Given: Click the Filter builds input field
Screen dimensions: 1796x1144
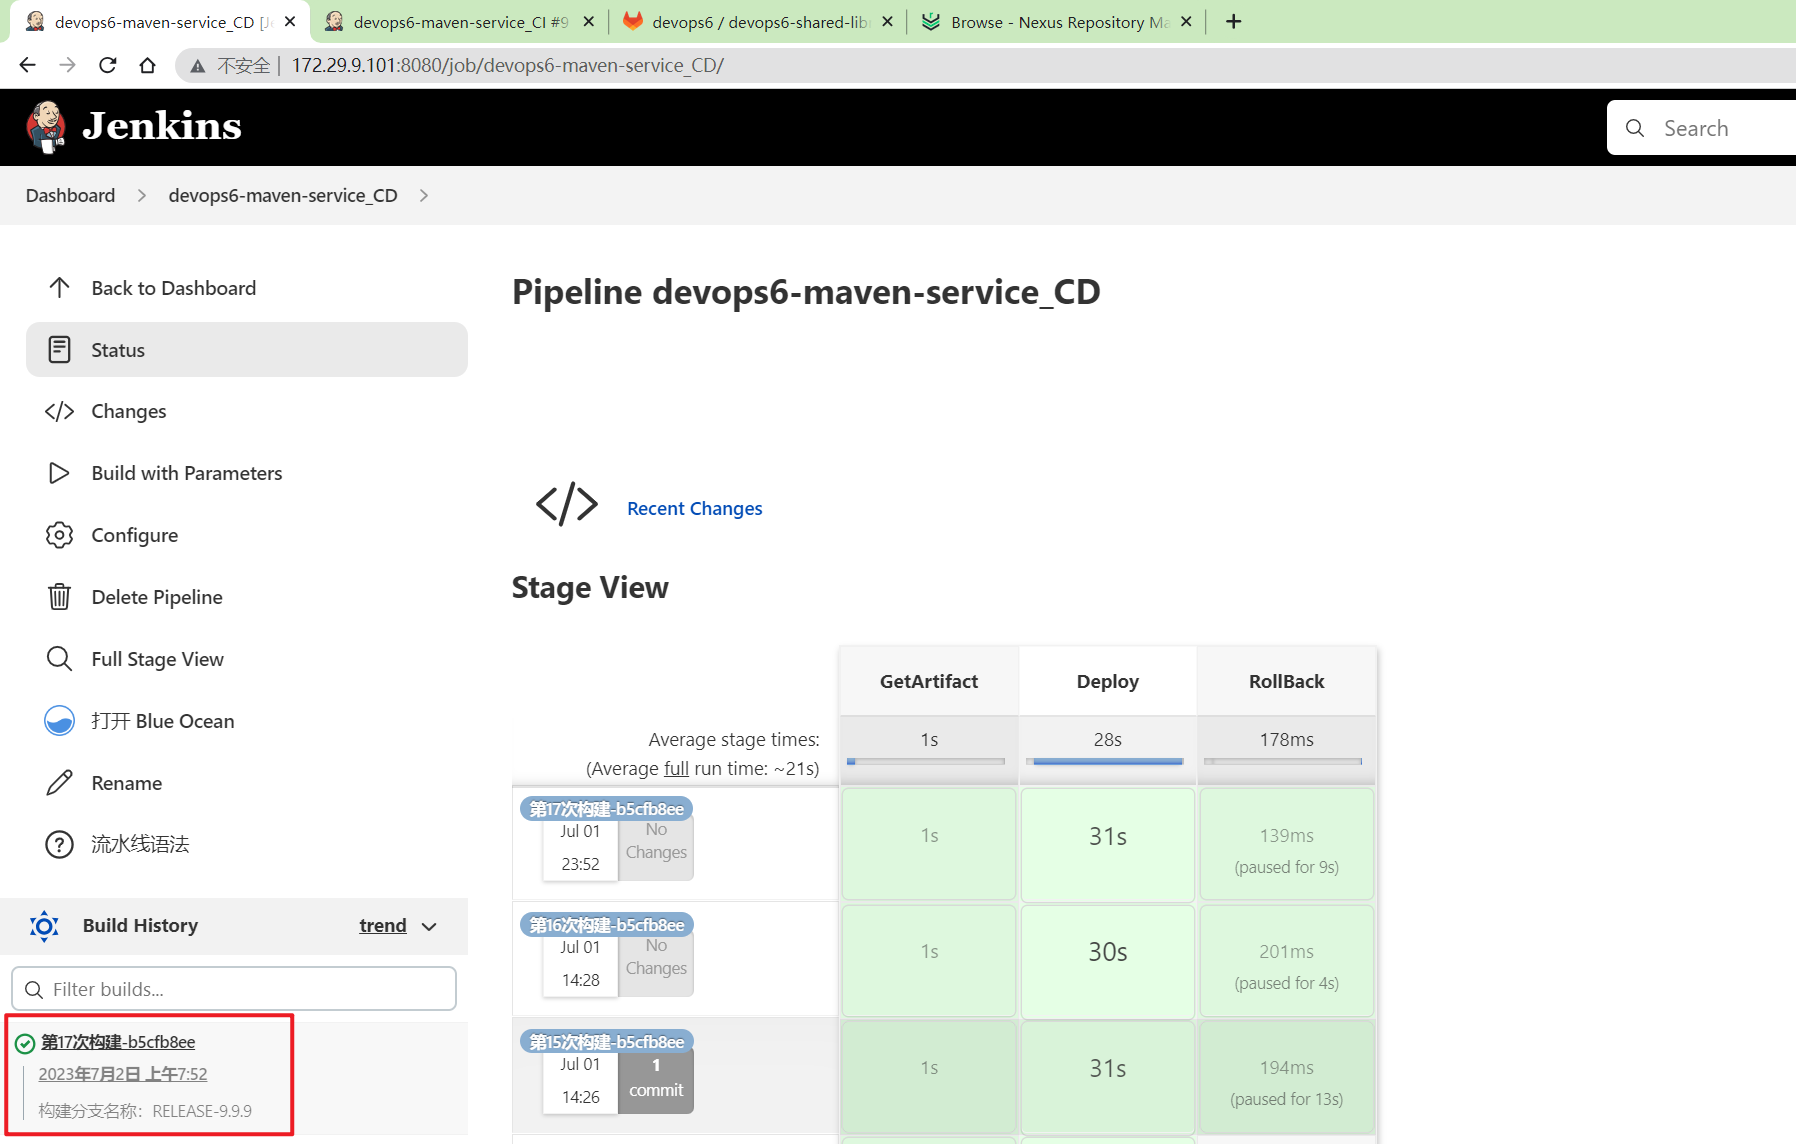Looking at the screenshot, I should tap(234, 989).
